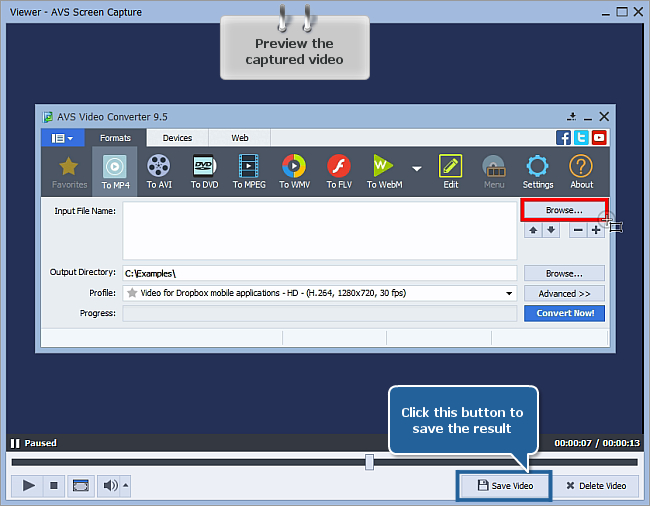Click the Paused status indicator
The image size is (650, 506).
34,443
